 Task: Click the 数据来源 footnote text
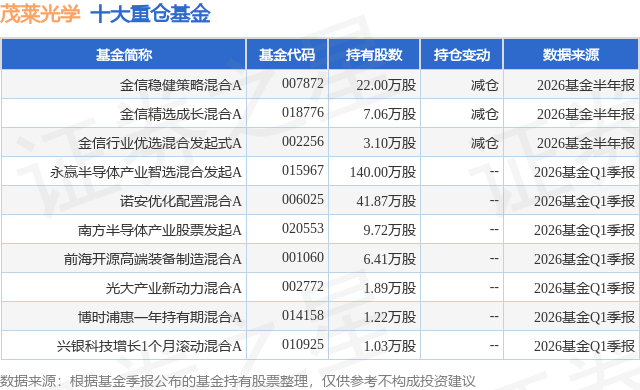[x=238, y=381]
